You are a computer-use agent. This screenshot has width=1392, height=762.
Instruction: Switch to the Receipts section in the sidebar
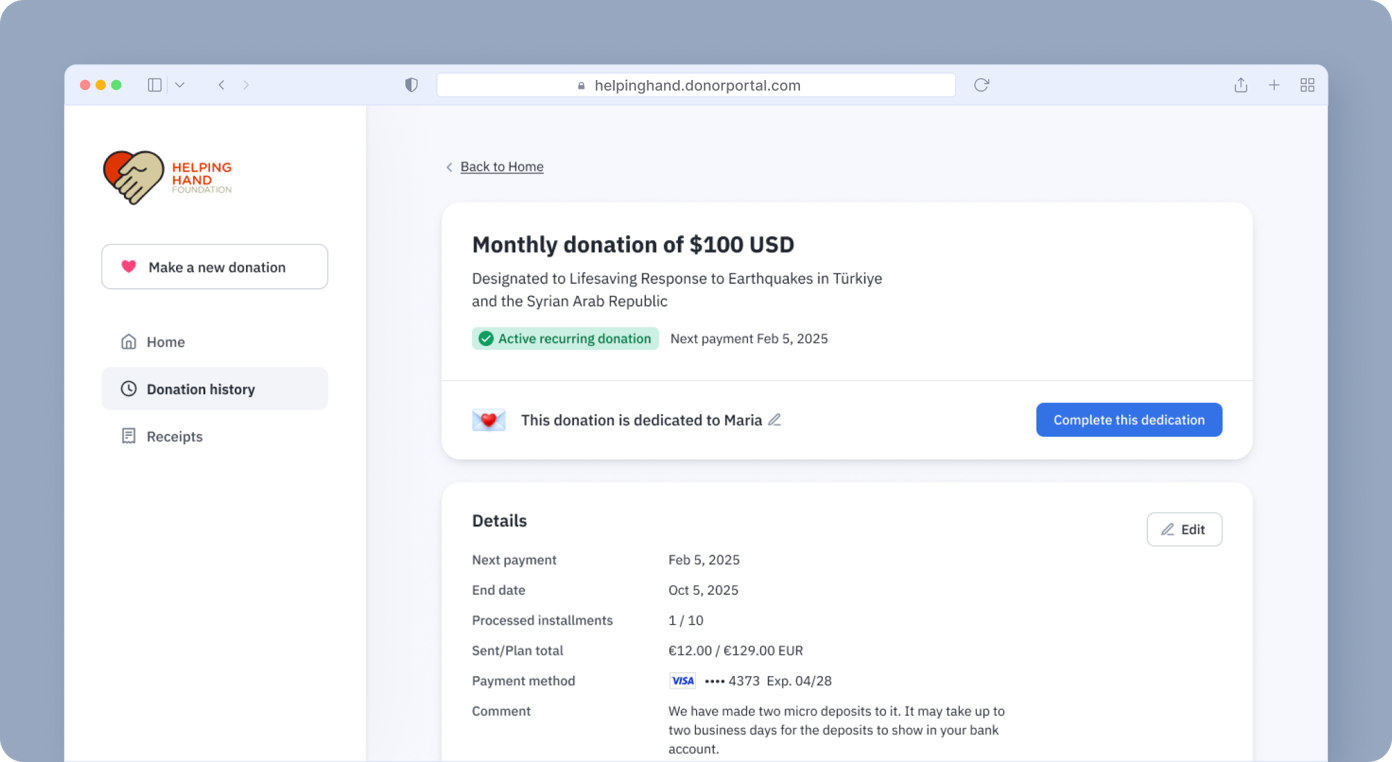pos(175,435)
